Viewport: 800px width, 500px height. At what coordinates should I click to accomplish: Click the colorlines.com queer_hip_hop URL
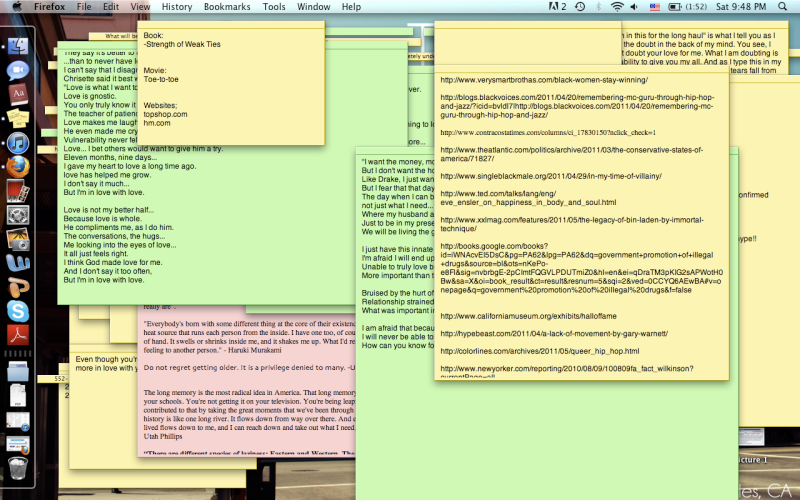click(x=540, y=351)
